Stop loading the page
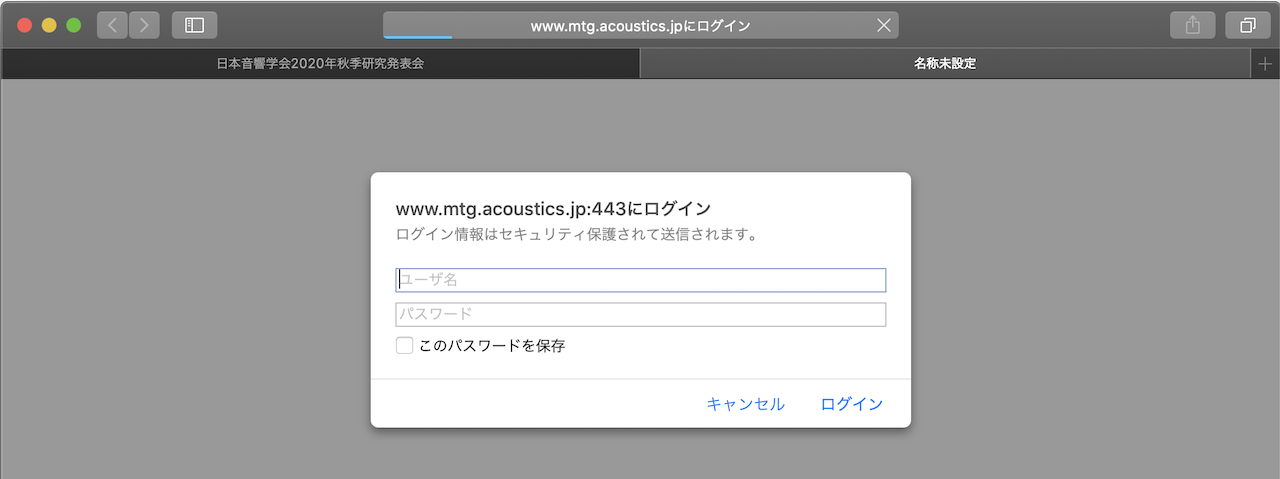 (883, 25)
